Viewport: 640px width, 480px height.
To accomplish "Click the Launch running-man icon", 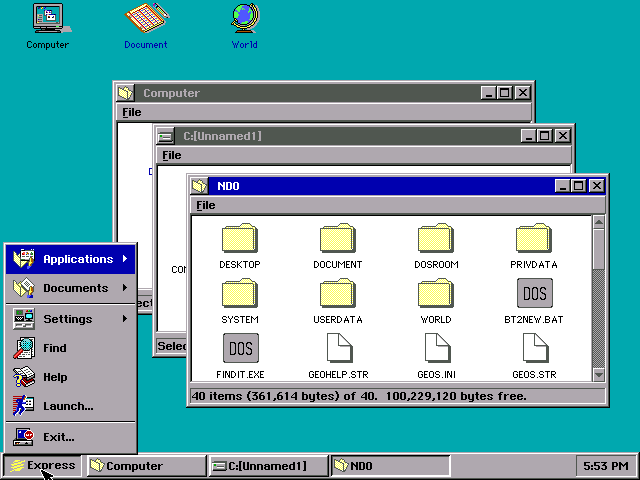I will coord(23,406).
